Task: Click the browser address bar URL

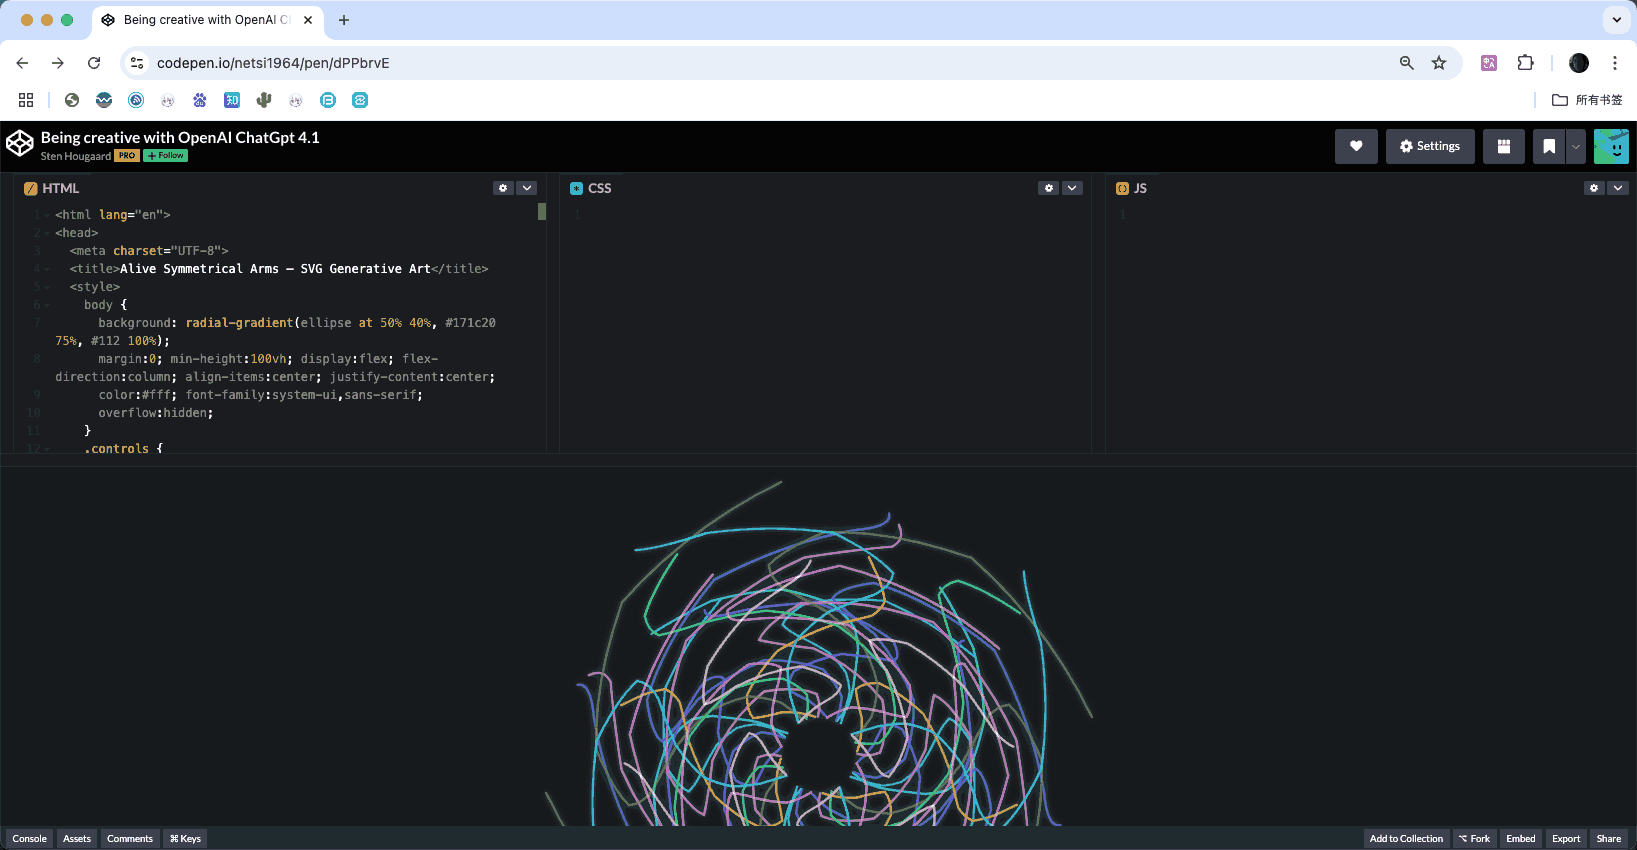Action: pyautogui.click(x=273, y=63)
